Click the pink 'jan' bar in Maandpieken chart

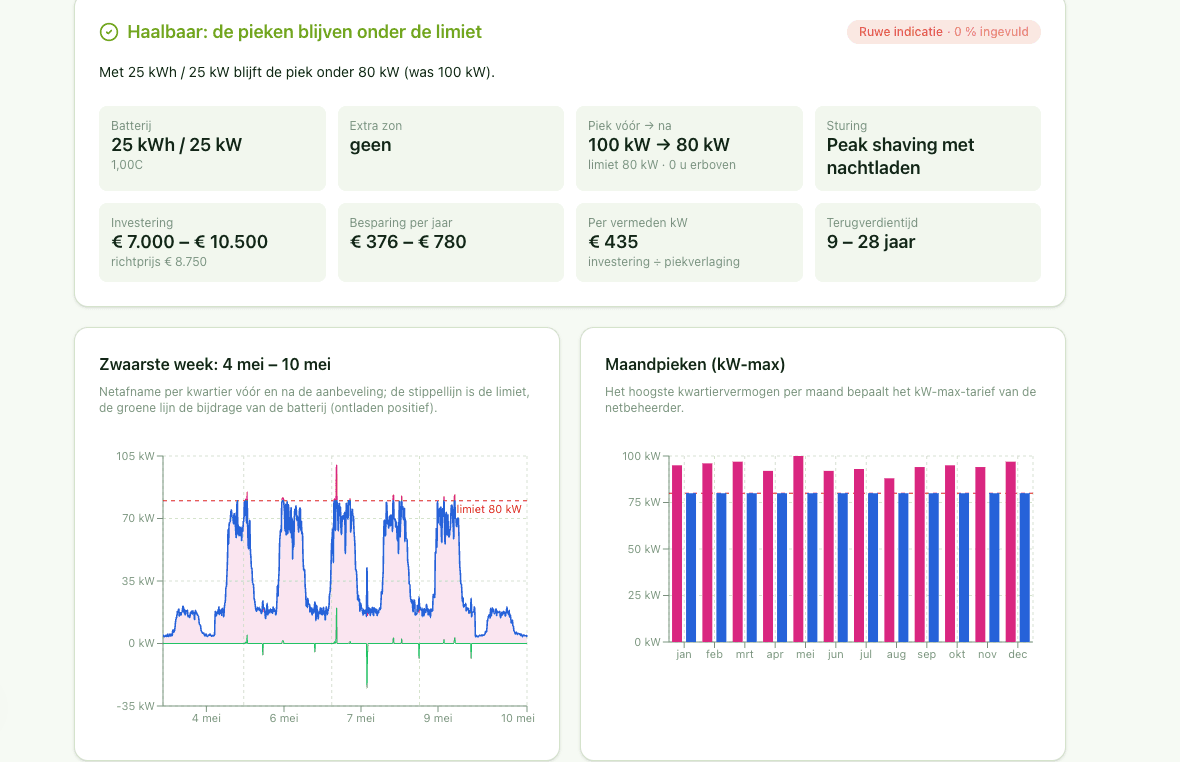point(677,554)
